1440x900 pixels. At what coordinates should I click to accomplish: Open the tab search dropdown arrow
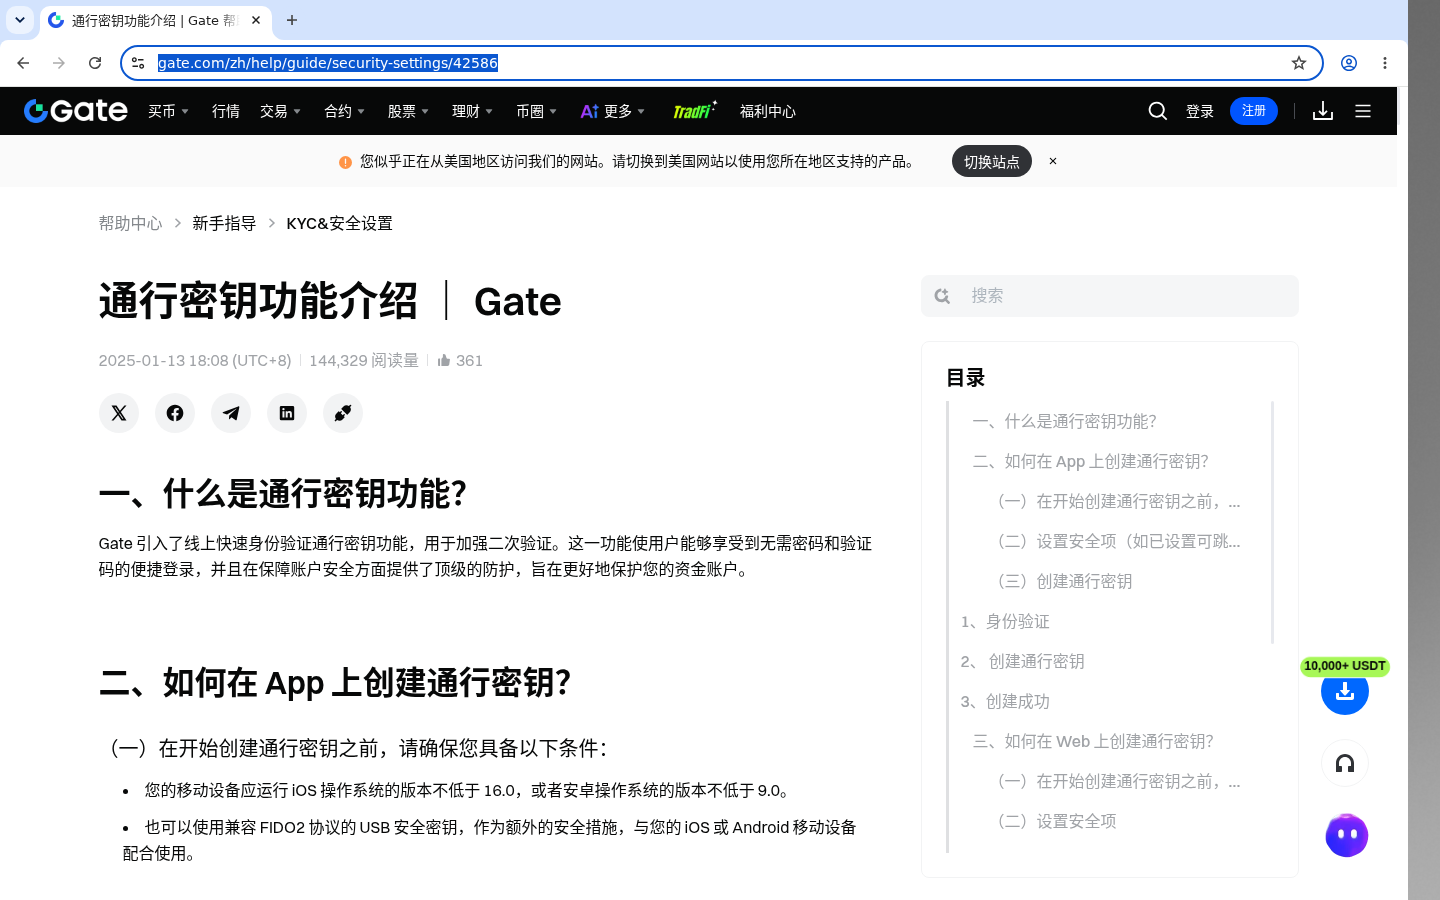pos(20,20)
